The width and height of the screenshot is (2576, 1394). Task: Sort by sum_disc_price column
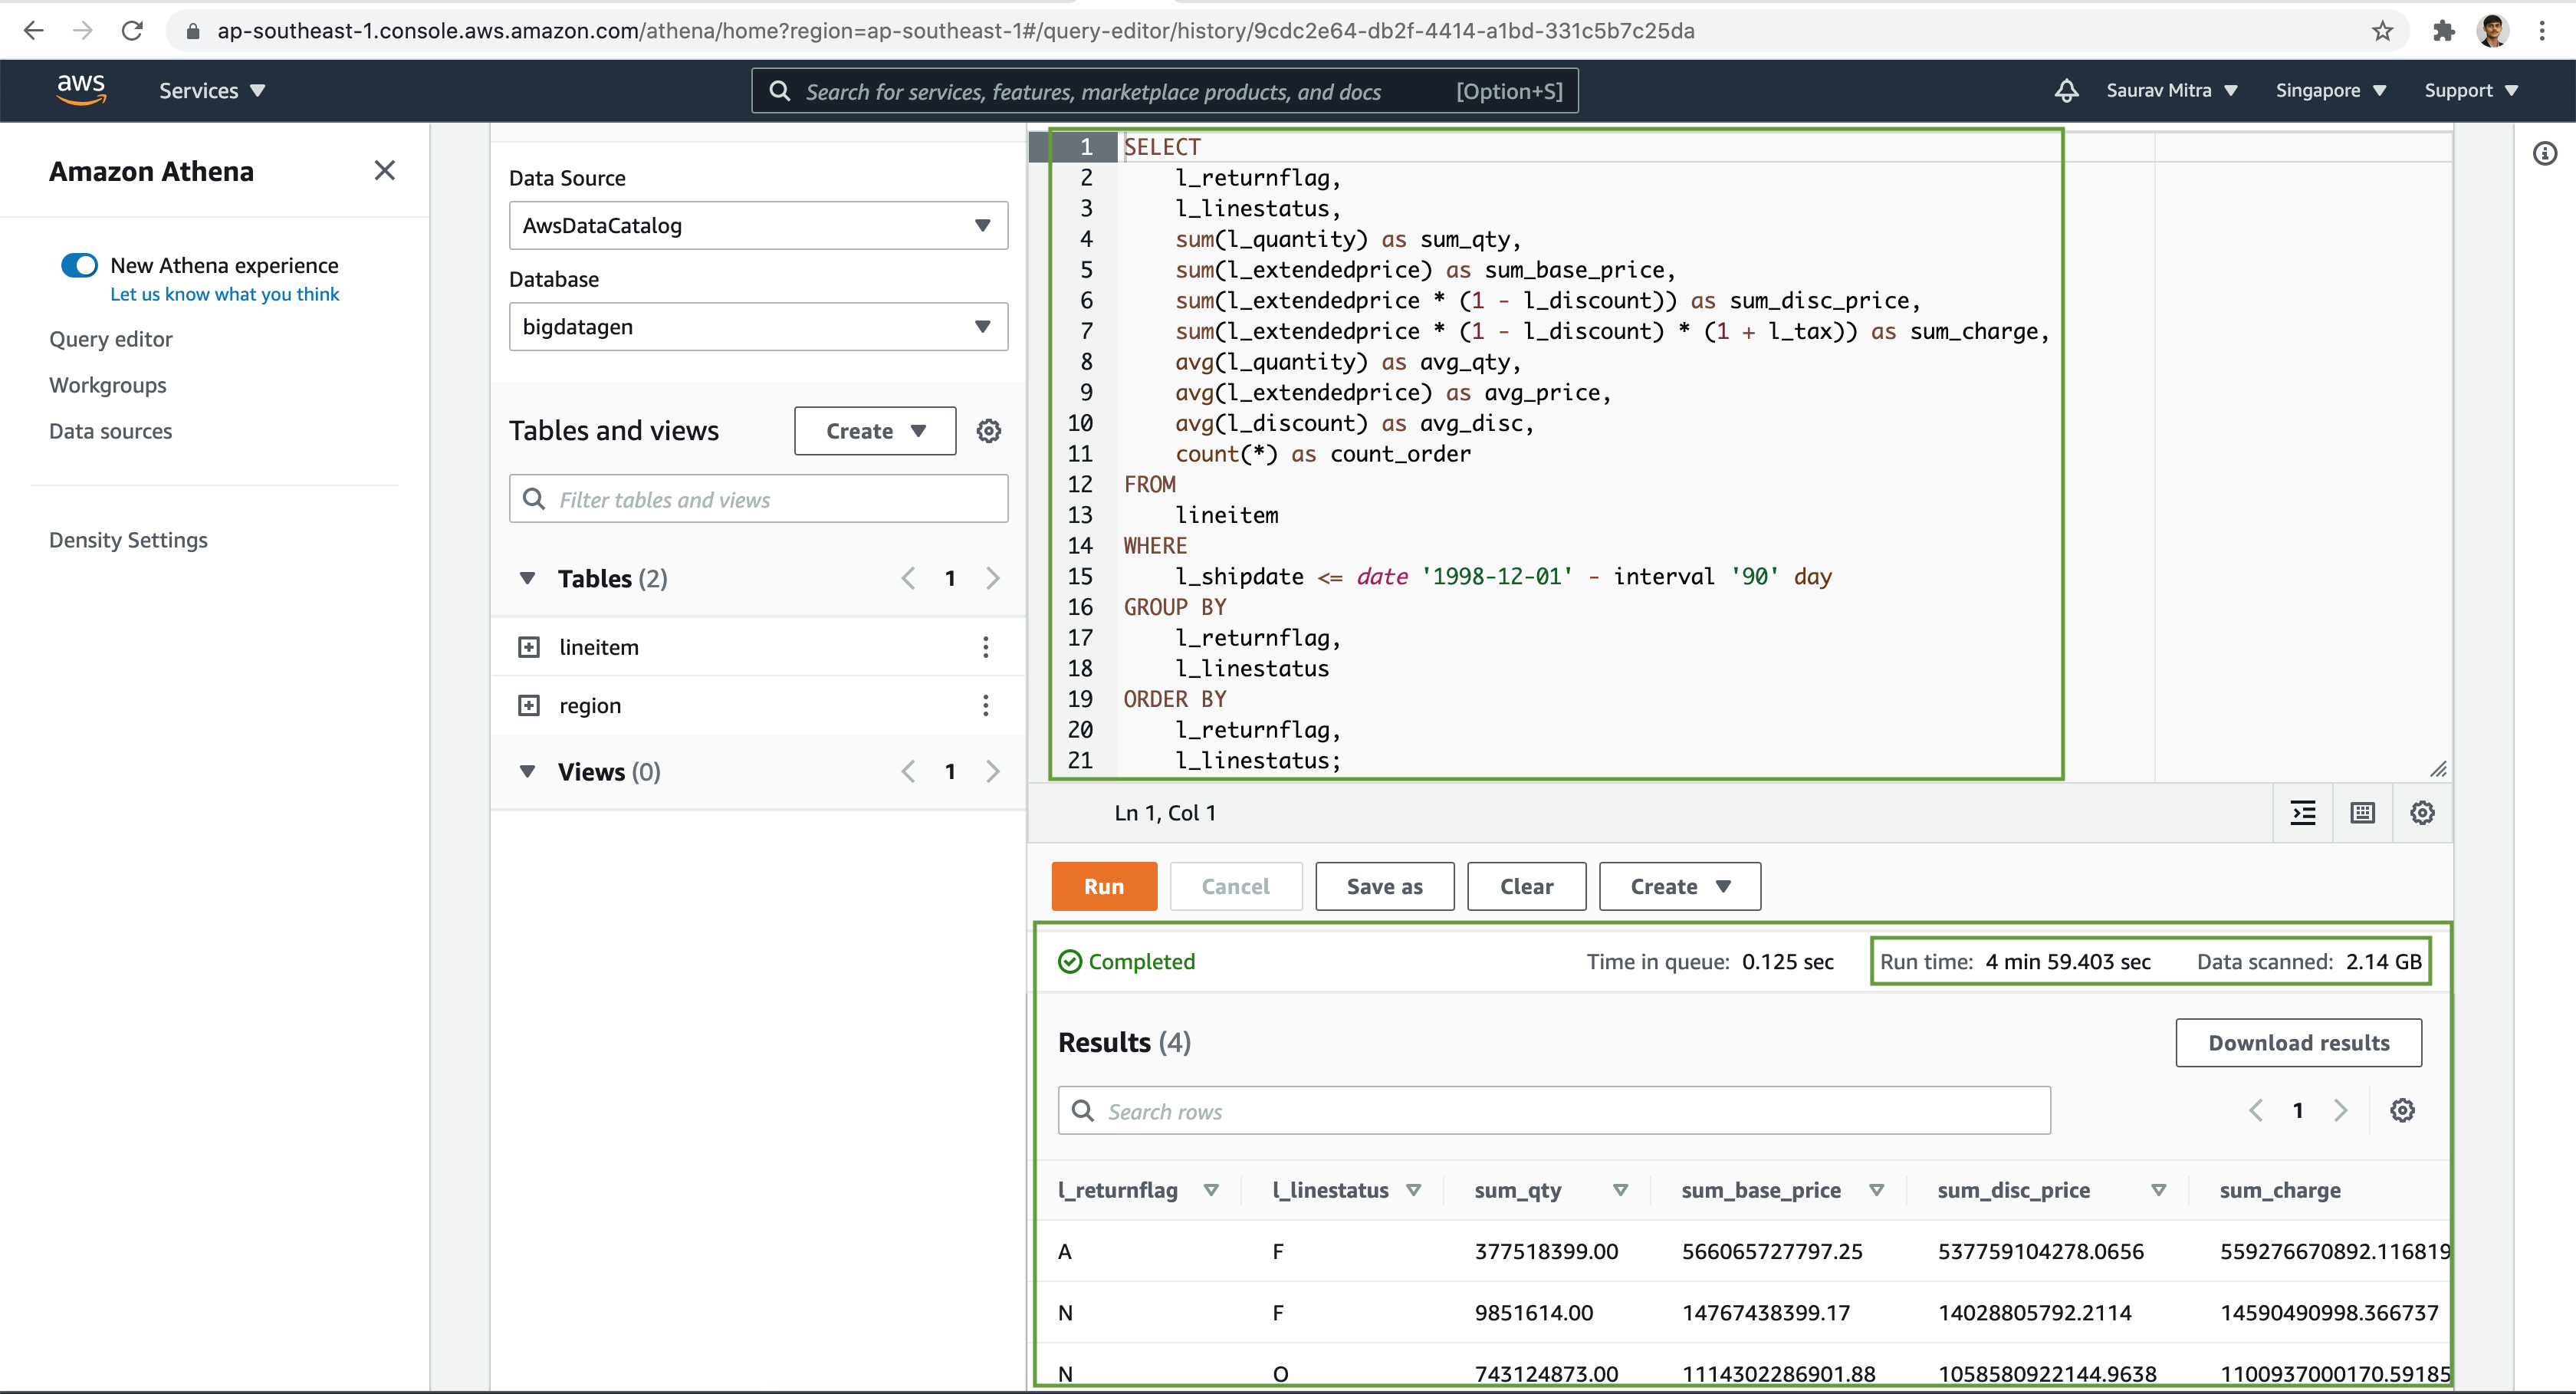[2158, 1190]
